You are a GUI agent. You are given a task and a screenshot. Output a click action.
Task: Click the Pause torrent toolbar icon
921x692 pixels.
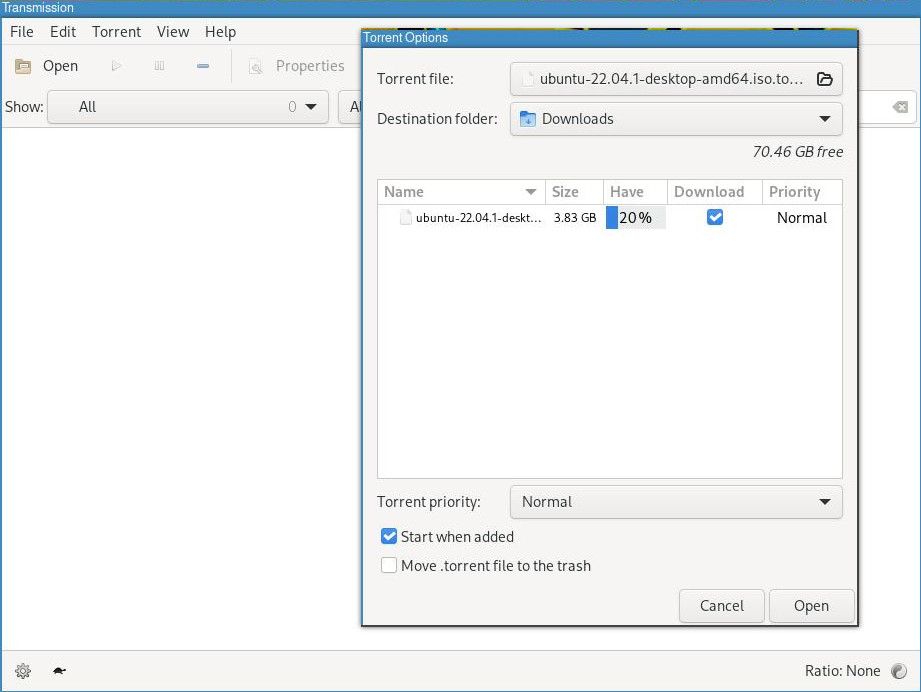click(x=159, y=66)
